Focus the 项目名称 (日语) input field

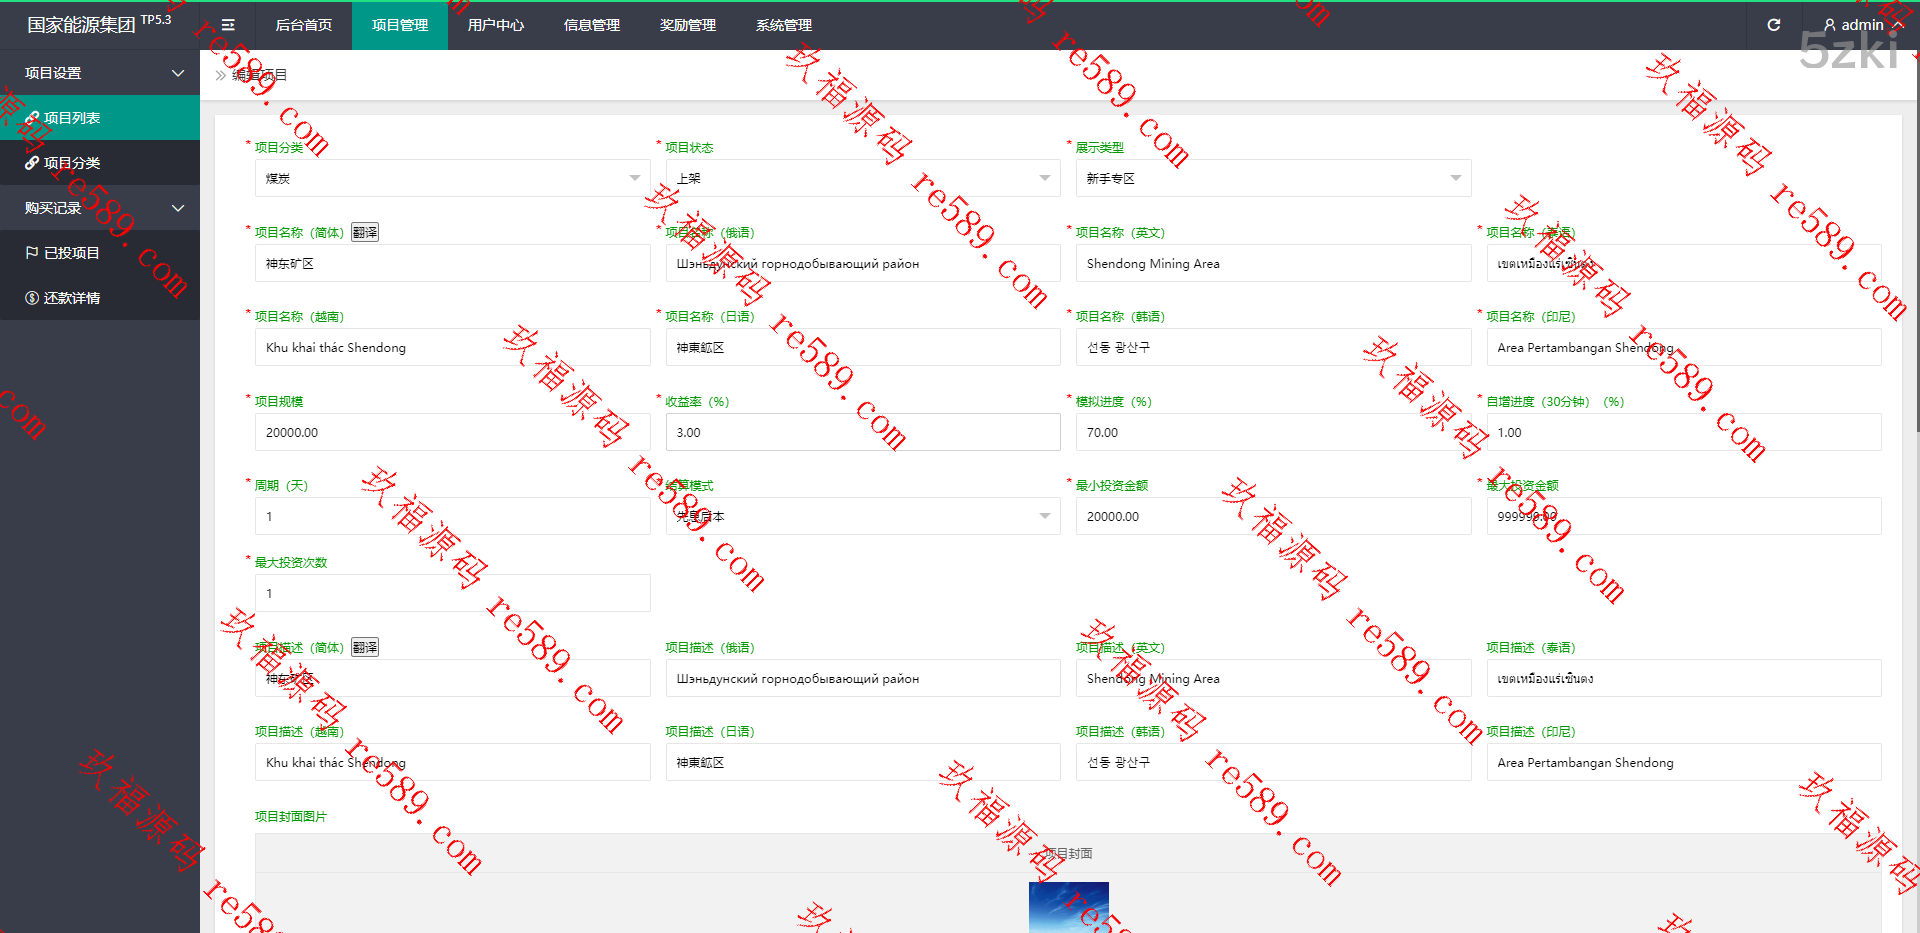tap(863, 347)
